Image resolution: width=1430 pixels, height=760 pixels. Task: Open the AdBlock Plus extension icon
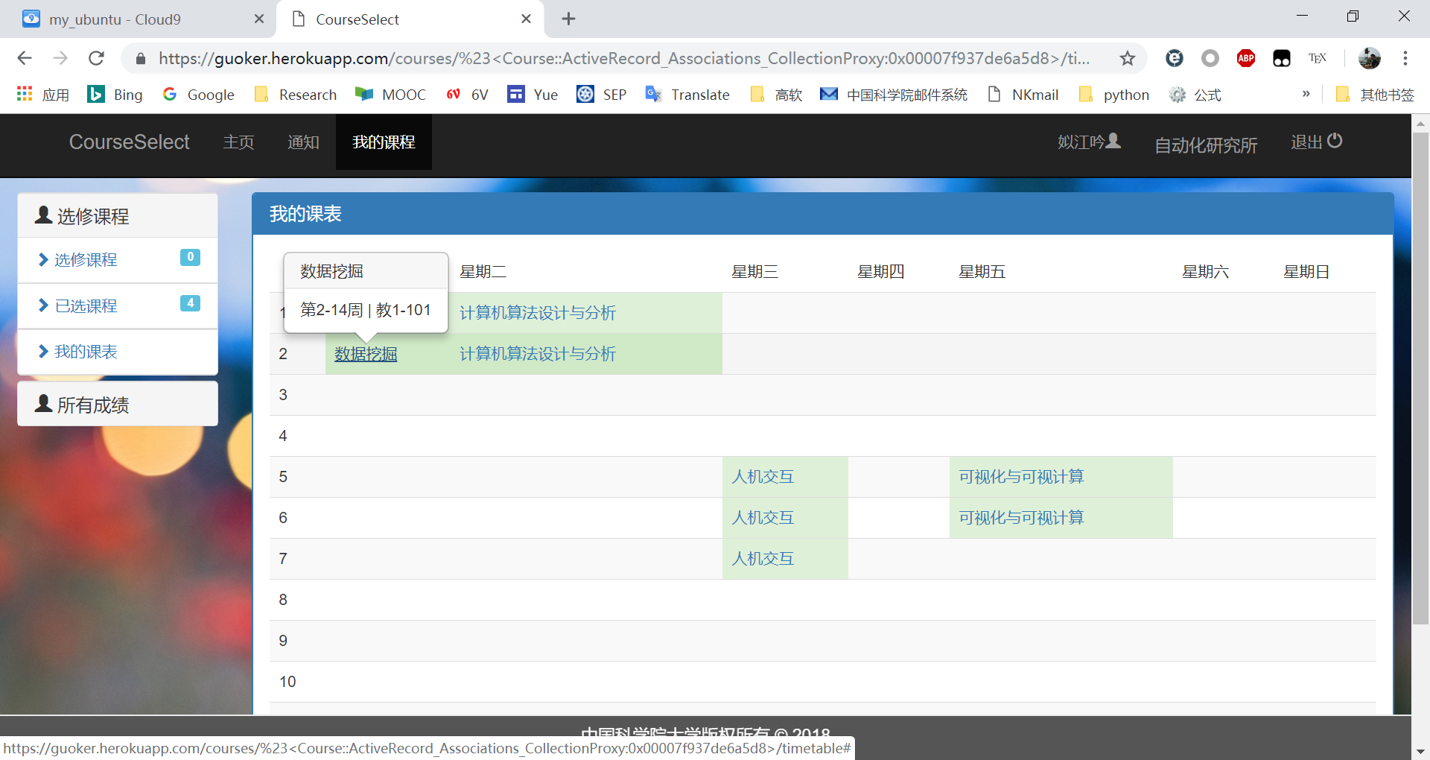(x=1246, y=58)
